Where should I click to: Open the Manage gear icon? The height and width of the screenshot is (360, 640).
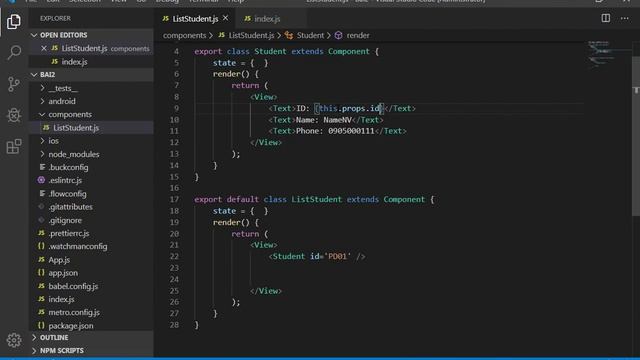[14, 340]
